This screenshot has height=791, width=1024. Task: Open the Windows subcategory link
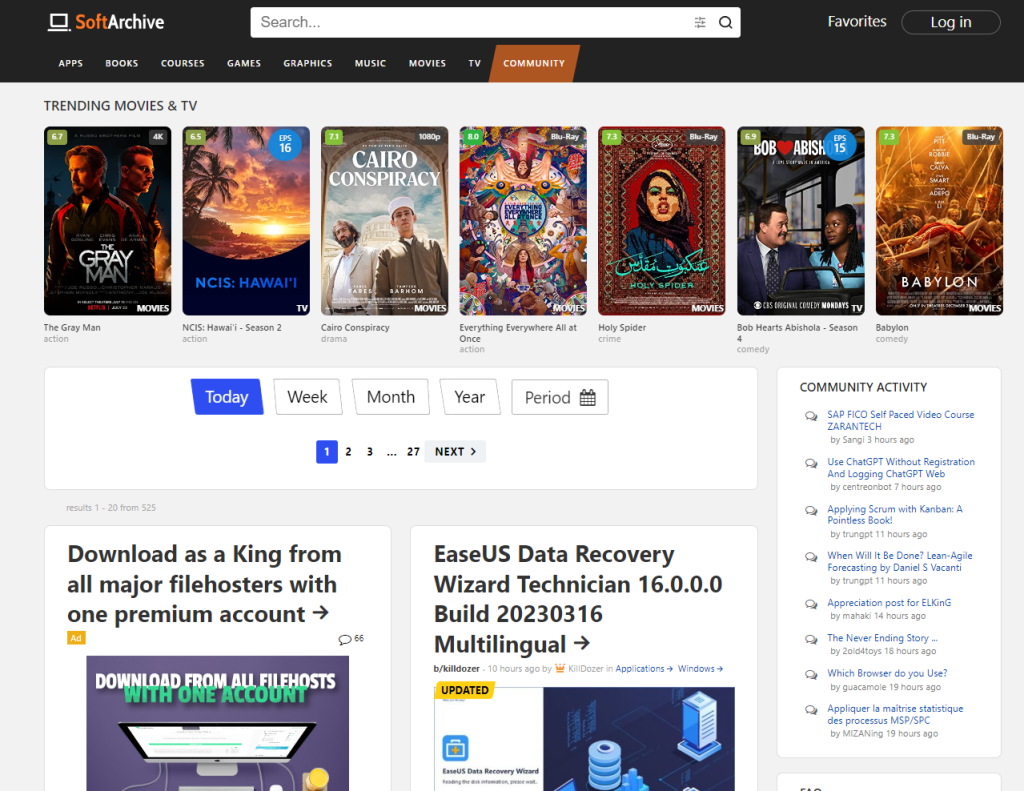[x=700, y=668]
